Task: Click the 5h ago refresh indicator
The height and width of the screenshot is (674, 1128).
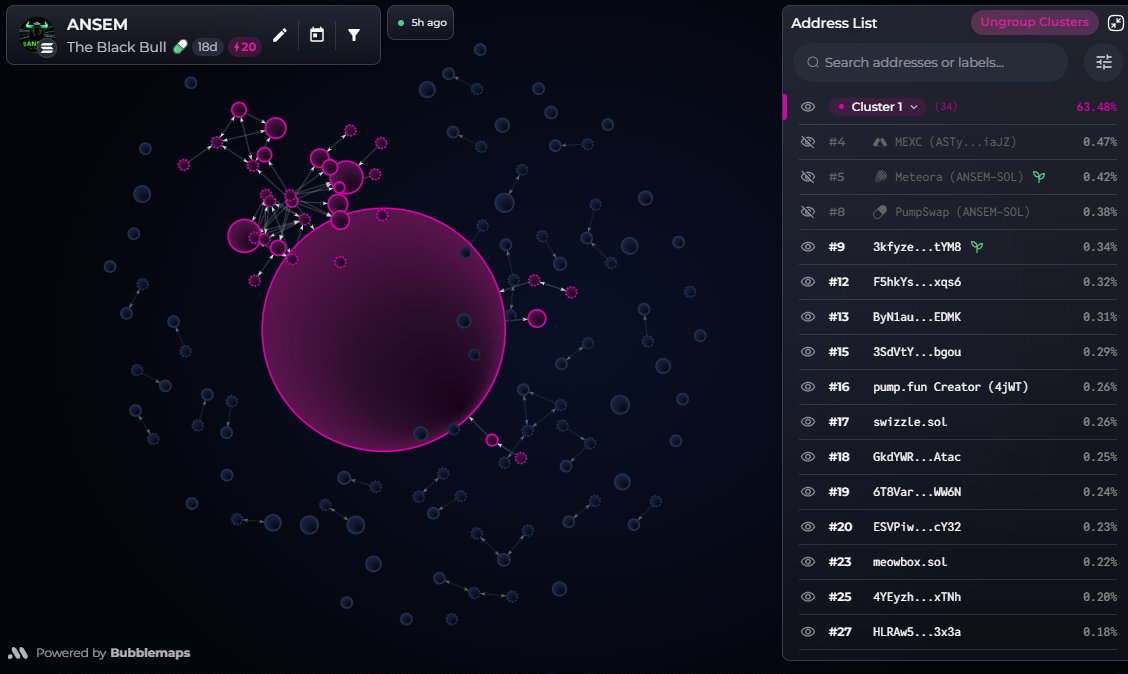Action: [421, 22]
